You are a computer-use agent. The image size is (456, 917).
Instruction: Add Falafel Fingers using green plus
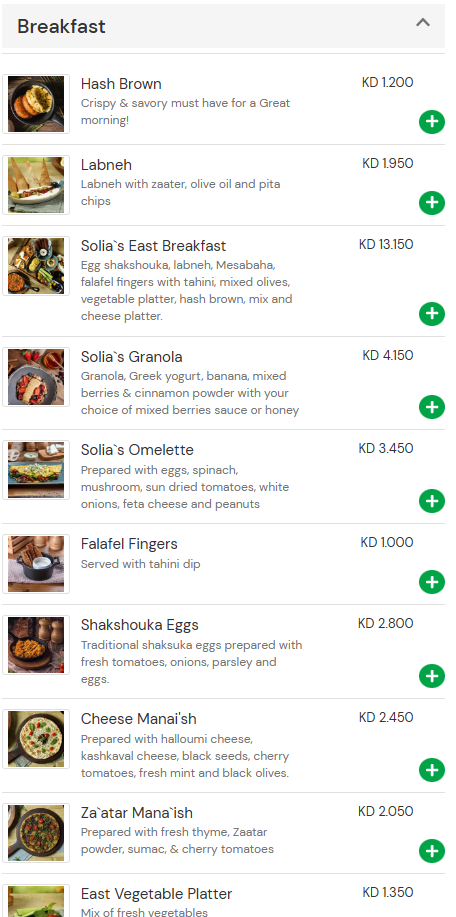tap(431, 582)
